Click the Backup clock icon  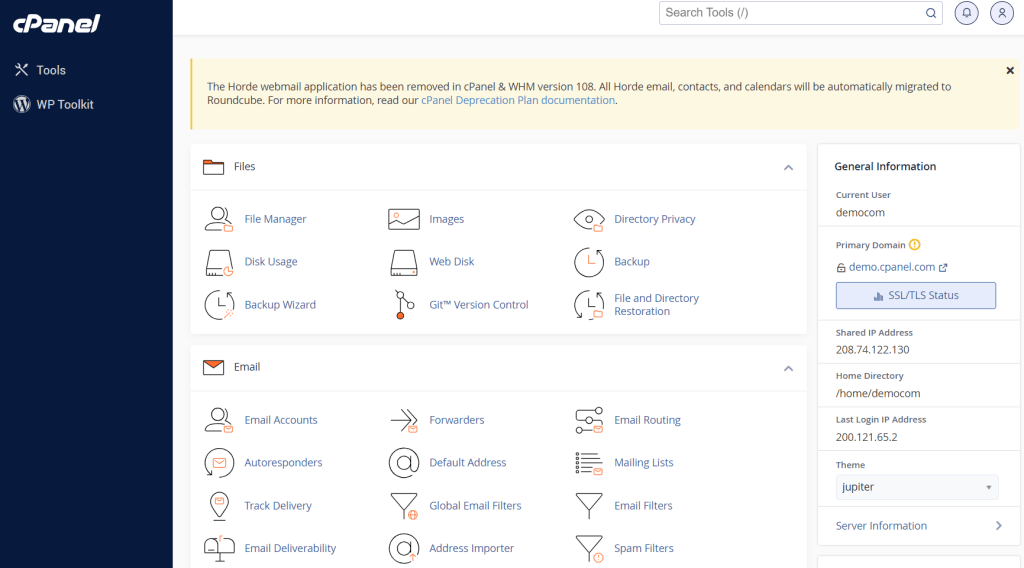(x=588, y=262)
